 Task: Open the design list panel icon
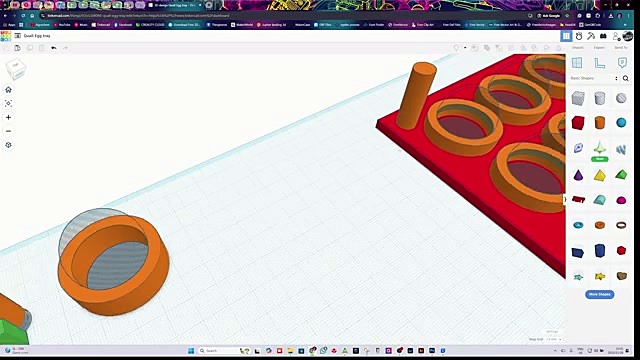[18, 36]
